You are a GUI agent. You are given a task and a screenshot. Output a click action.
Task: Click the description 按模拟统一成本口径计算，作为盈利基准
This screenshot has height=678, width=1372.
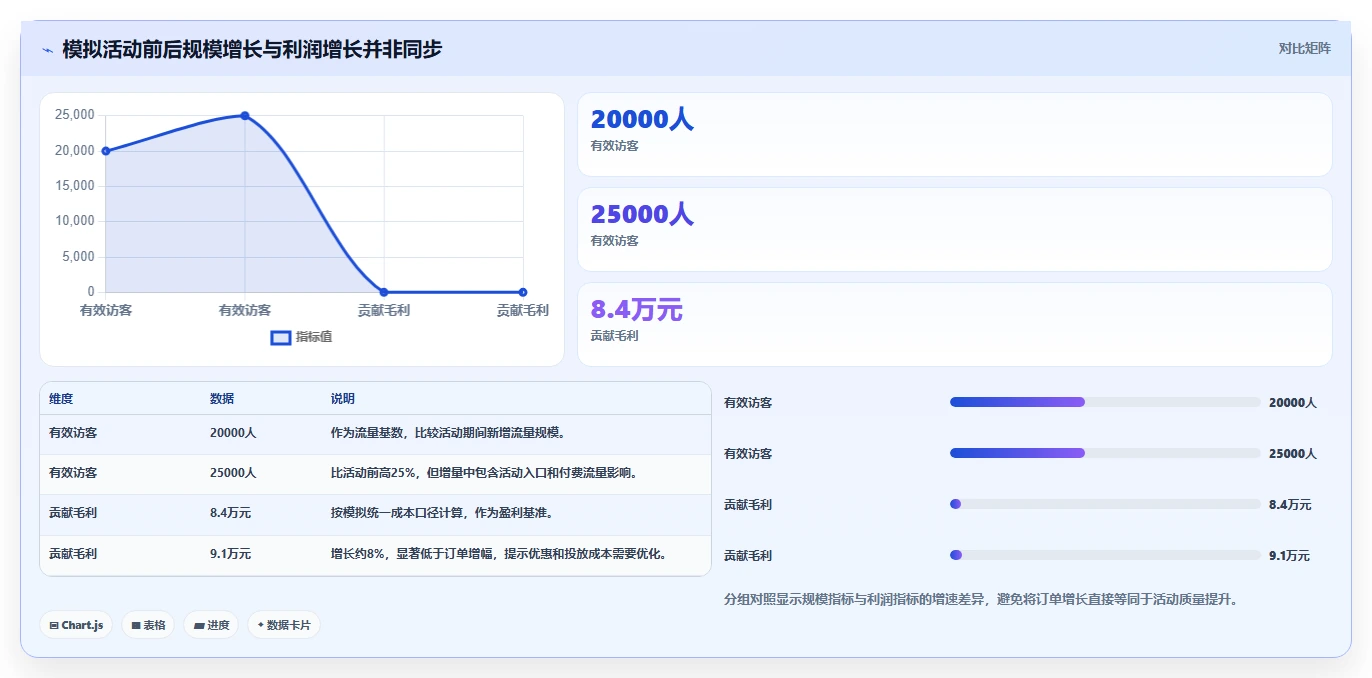(442, 512)
